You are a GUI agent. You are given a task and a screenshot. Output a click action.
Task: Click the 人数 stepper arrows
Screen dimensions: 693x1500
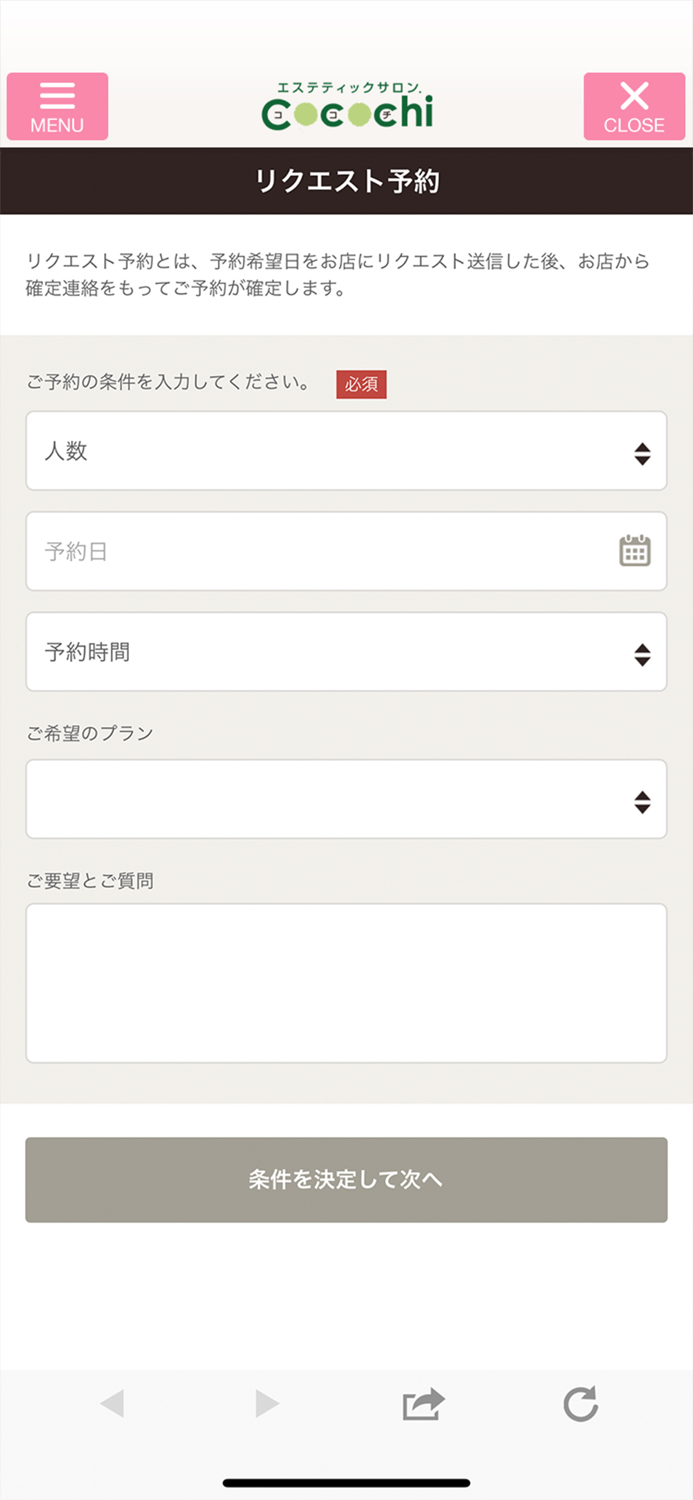click(643, 451)
